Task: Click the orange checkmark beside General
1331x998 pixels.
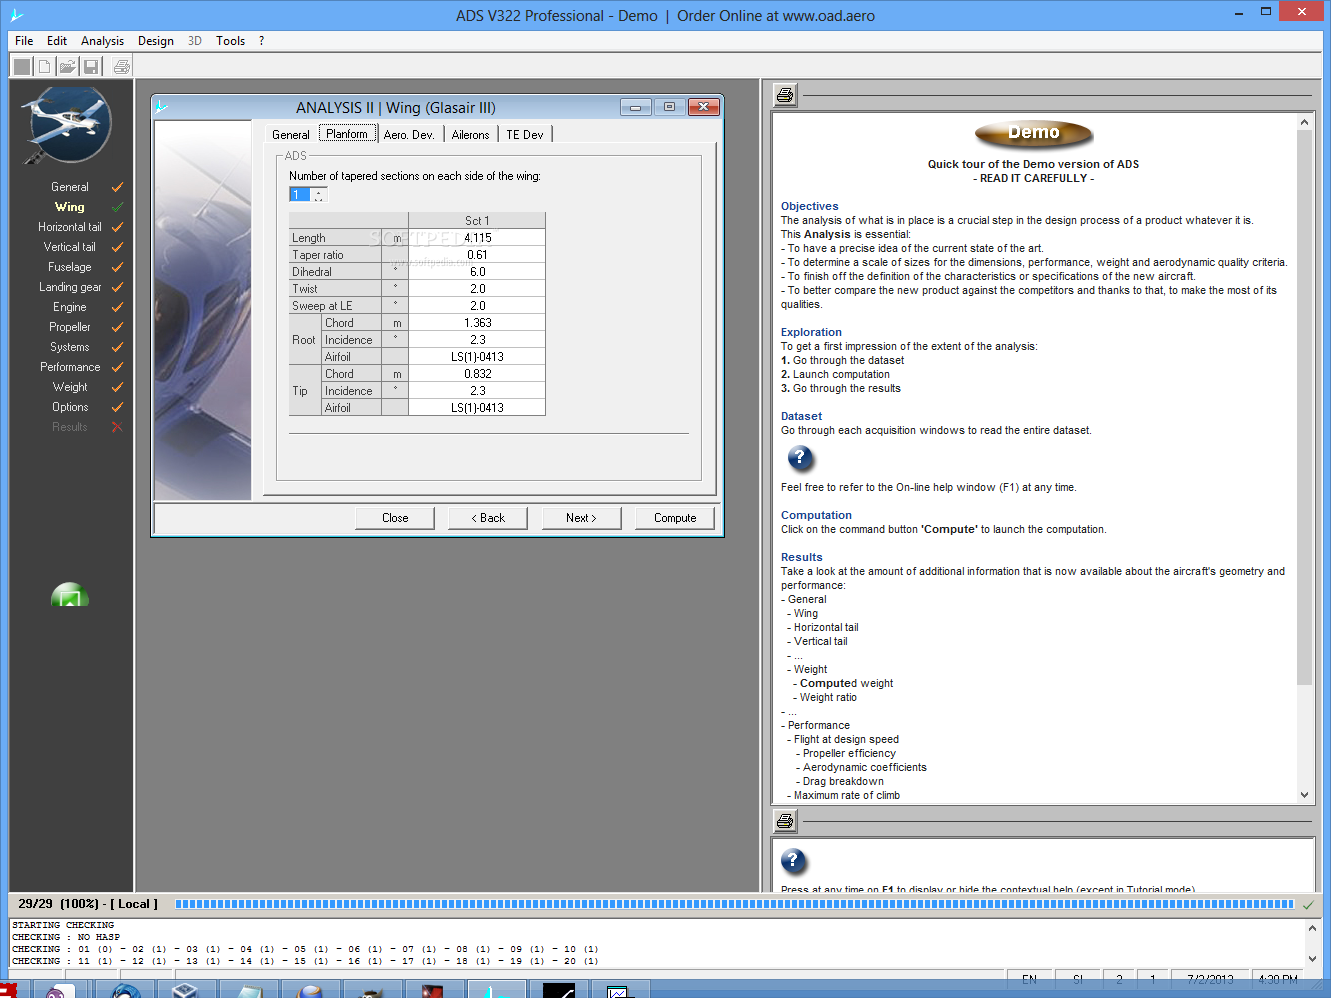Action: coord(117,187)
